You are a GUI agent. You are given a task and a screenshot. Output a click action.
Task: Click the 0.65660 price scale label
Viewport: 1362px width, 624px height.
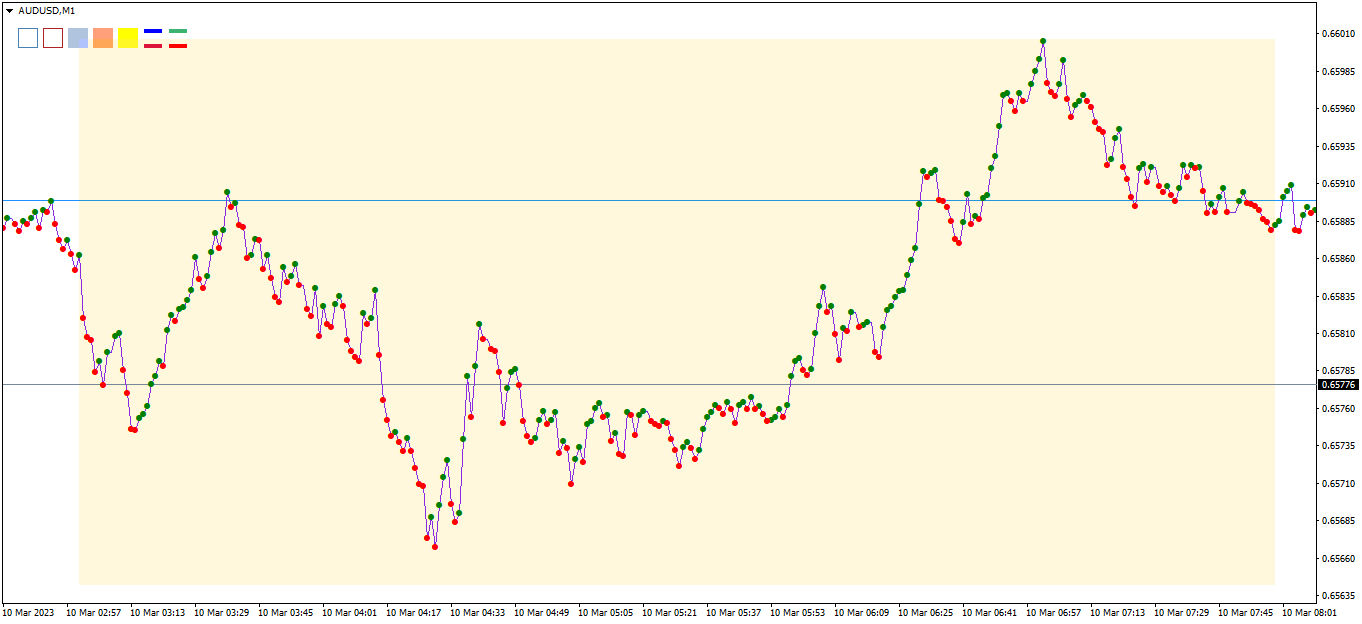pos(1338,559)
